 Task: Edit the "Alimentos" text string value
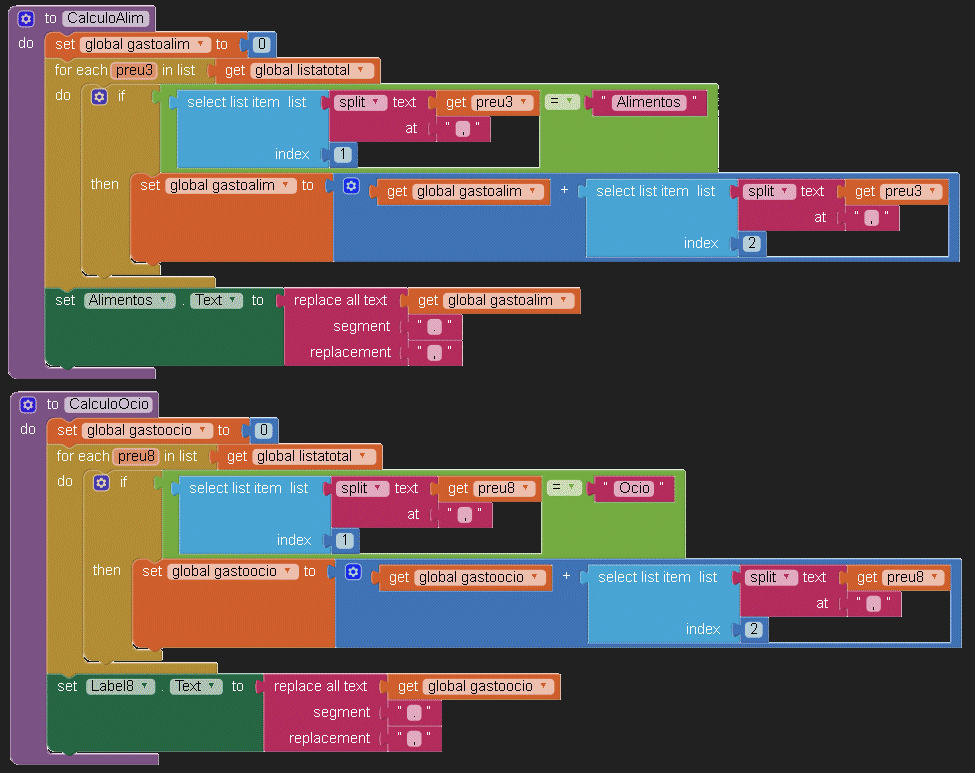coord(649,102)
